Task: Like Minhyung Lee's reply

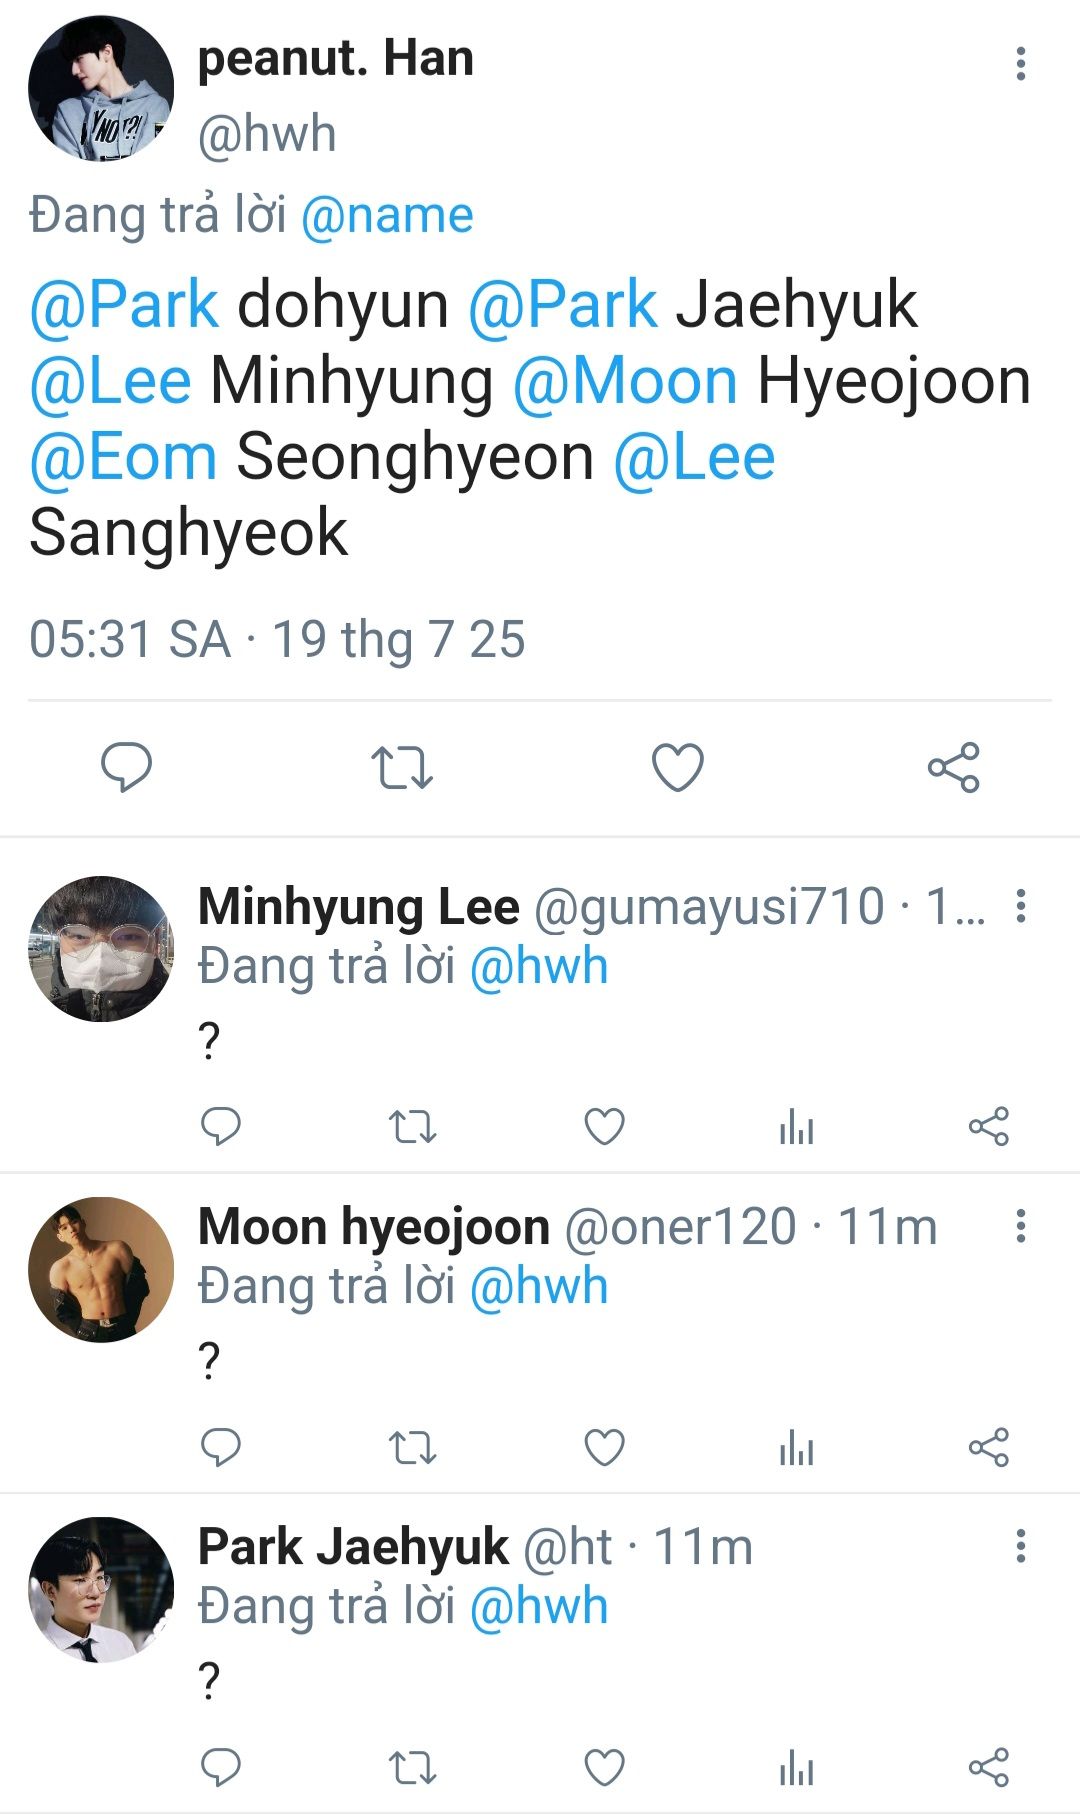Action: click(x=604, y=1127)
